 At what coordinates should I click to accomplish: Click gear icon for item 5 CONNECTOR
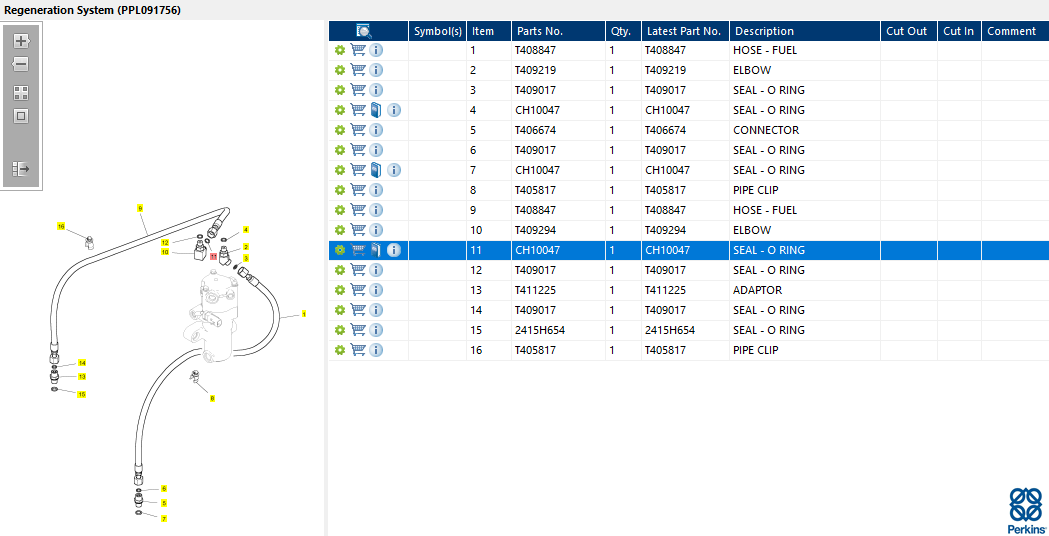pos(339,130)
